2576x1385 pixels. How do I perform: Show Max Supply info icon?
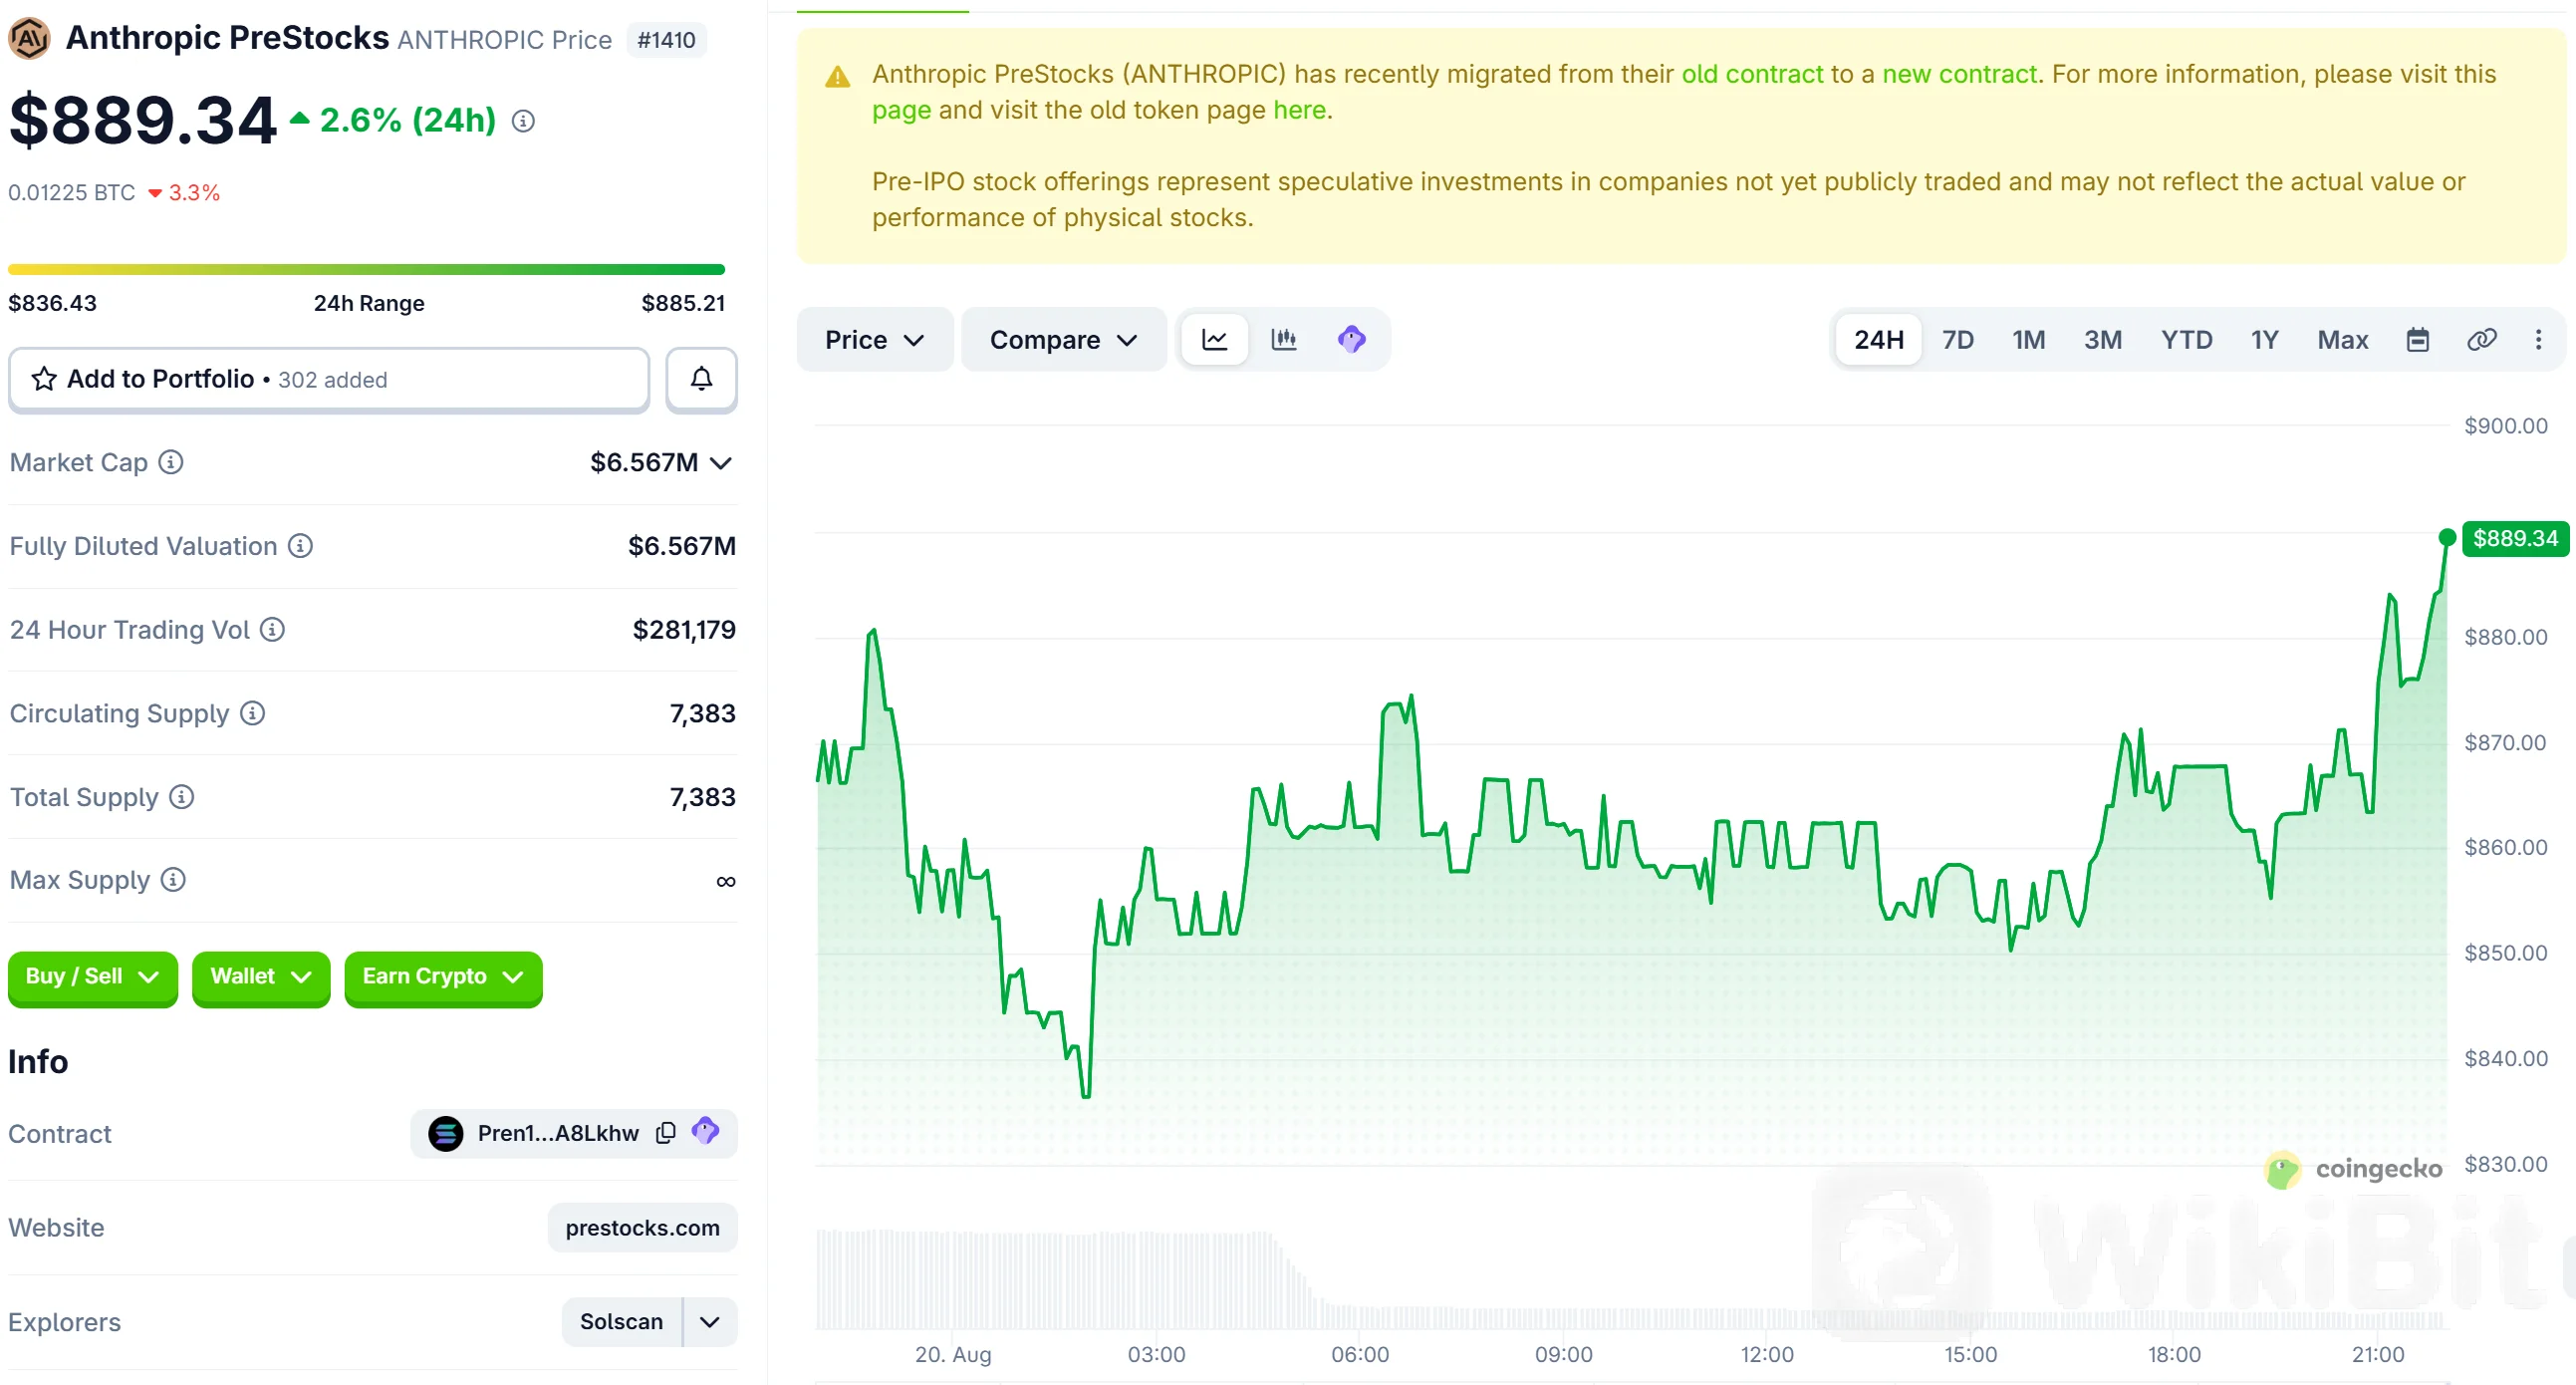tap(173, 880)
